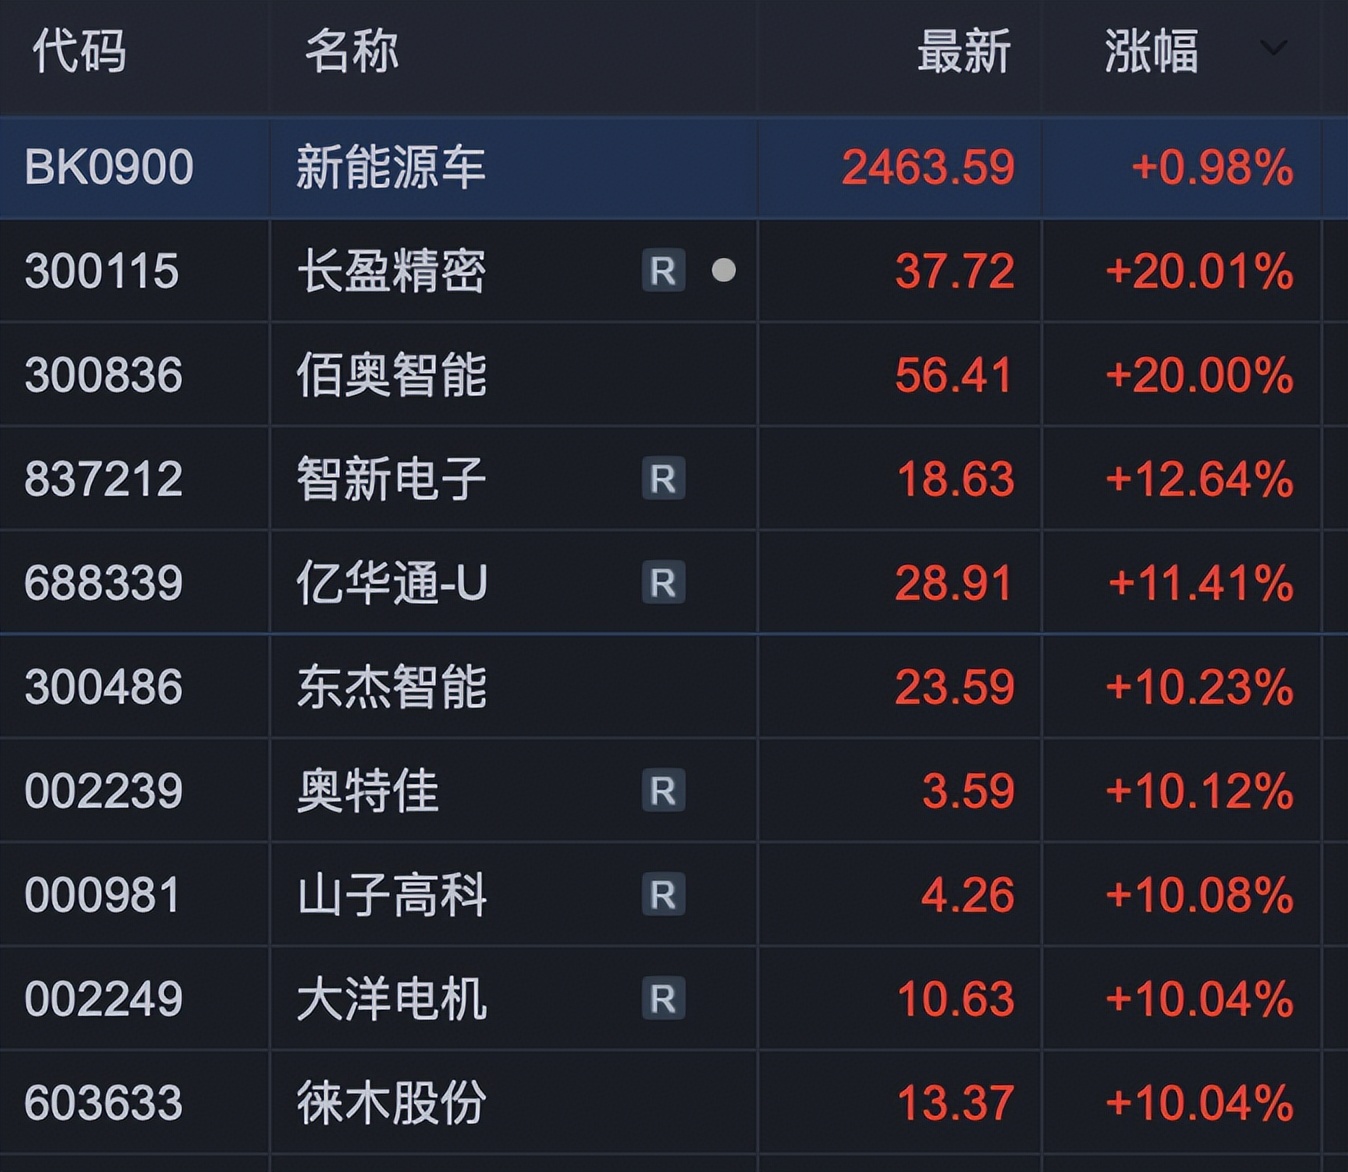The image size is (1348, 1172).
Task: Click the R badge next to 奥特佳
Action: point(663,790)
